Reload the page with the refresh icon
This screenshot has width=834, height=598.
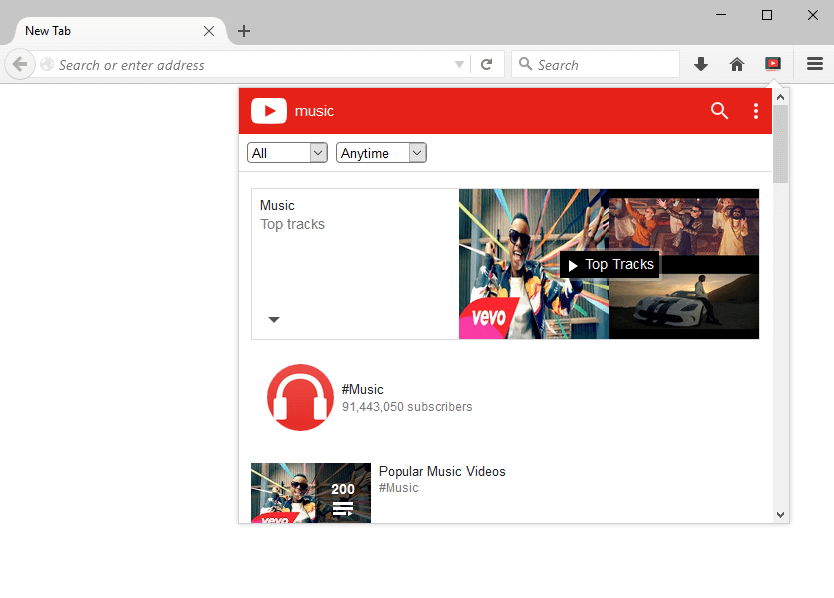486,64
